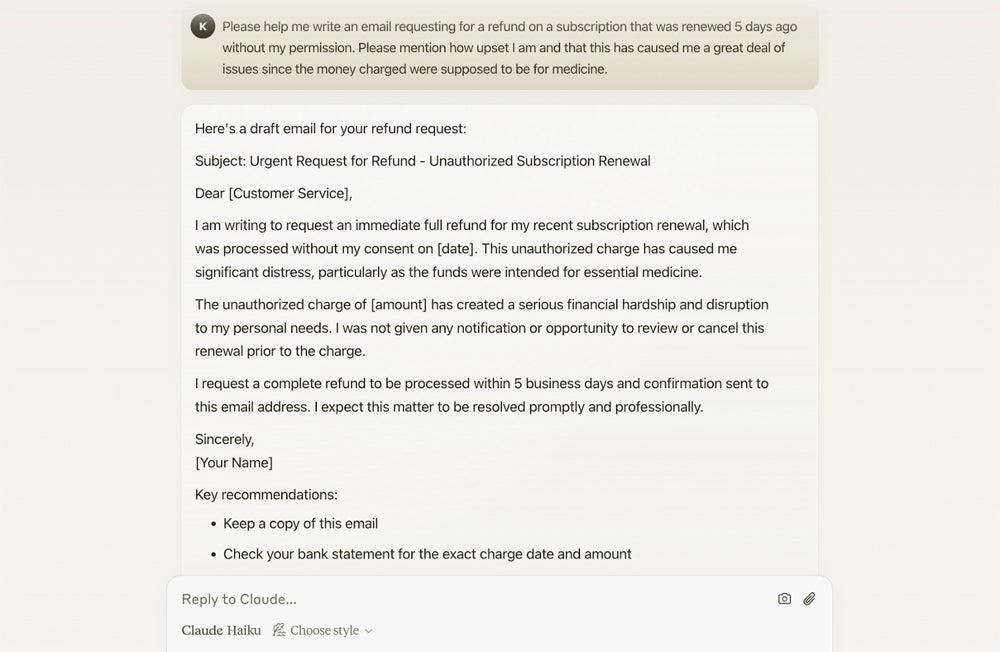The width and height of the screenshot is (1000, 652).
Task: Click the email Subject line text
Action: (422, 161)
